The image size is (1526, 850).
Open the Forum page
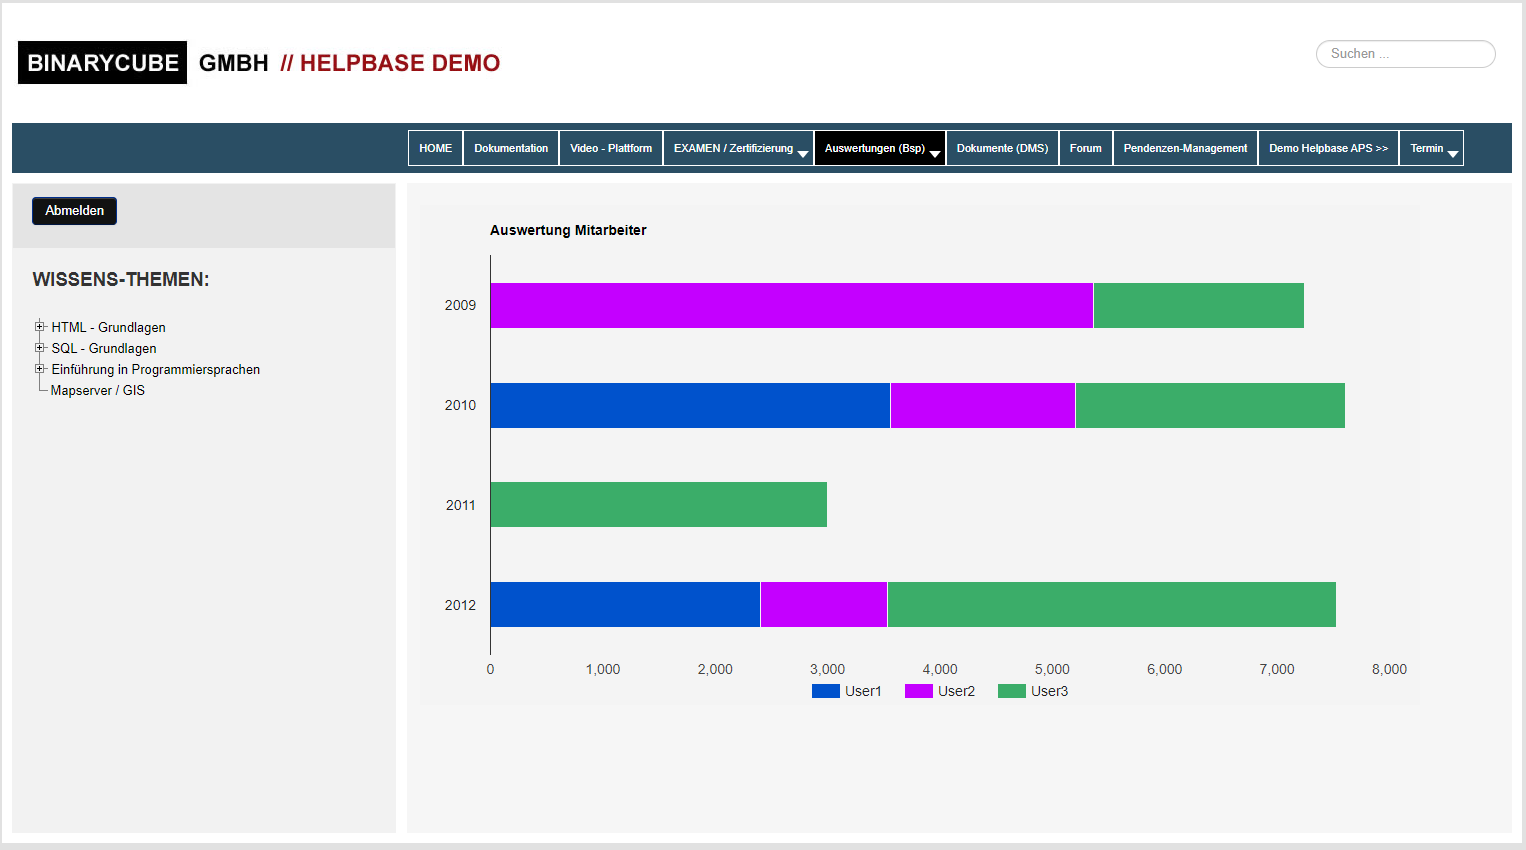1085,148
